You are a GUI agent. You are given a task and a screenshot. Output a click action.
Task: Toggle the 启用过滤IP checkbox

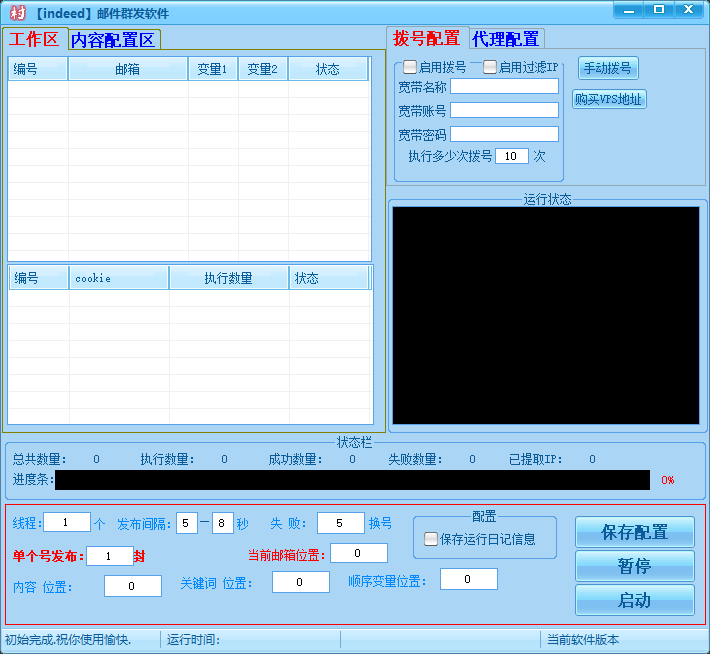(x=490, y=68)
